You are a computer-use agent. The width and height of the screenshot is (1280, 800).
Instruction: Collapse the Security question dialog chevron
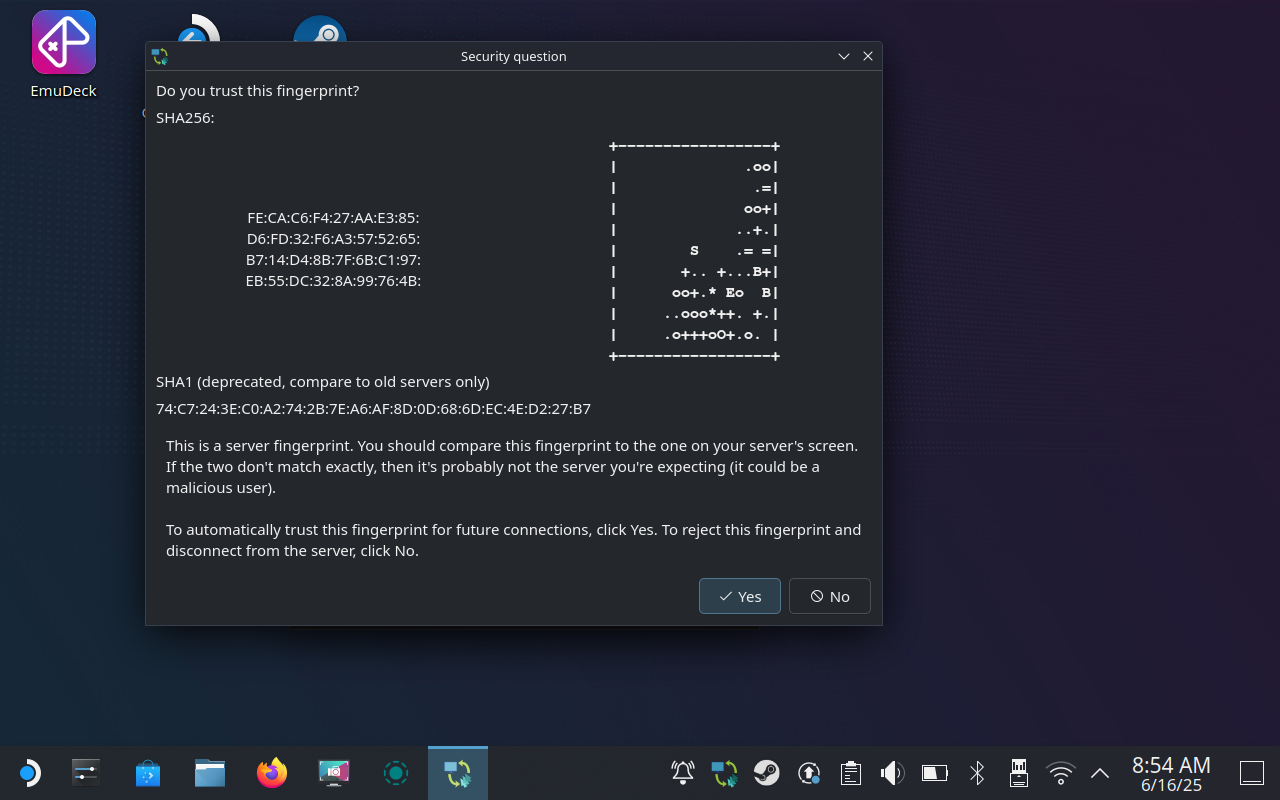843,56
